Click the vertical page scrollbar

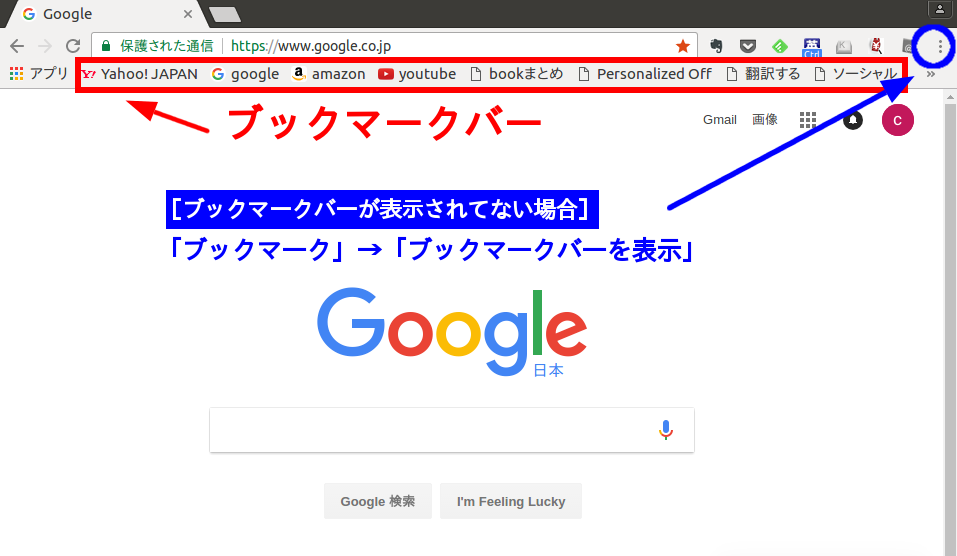(950, 330)
